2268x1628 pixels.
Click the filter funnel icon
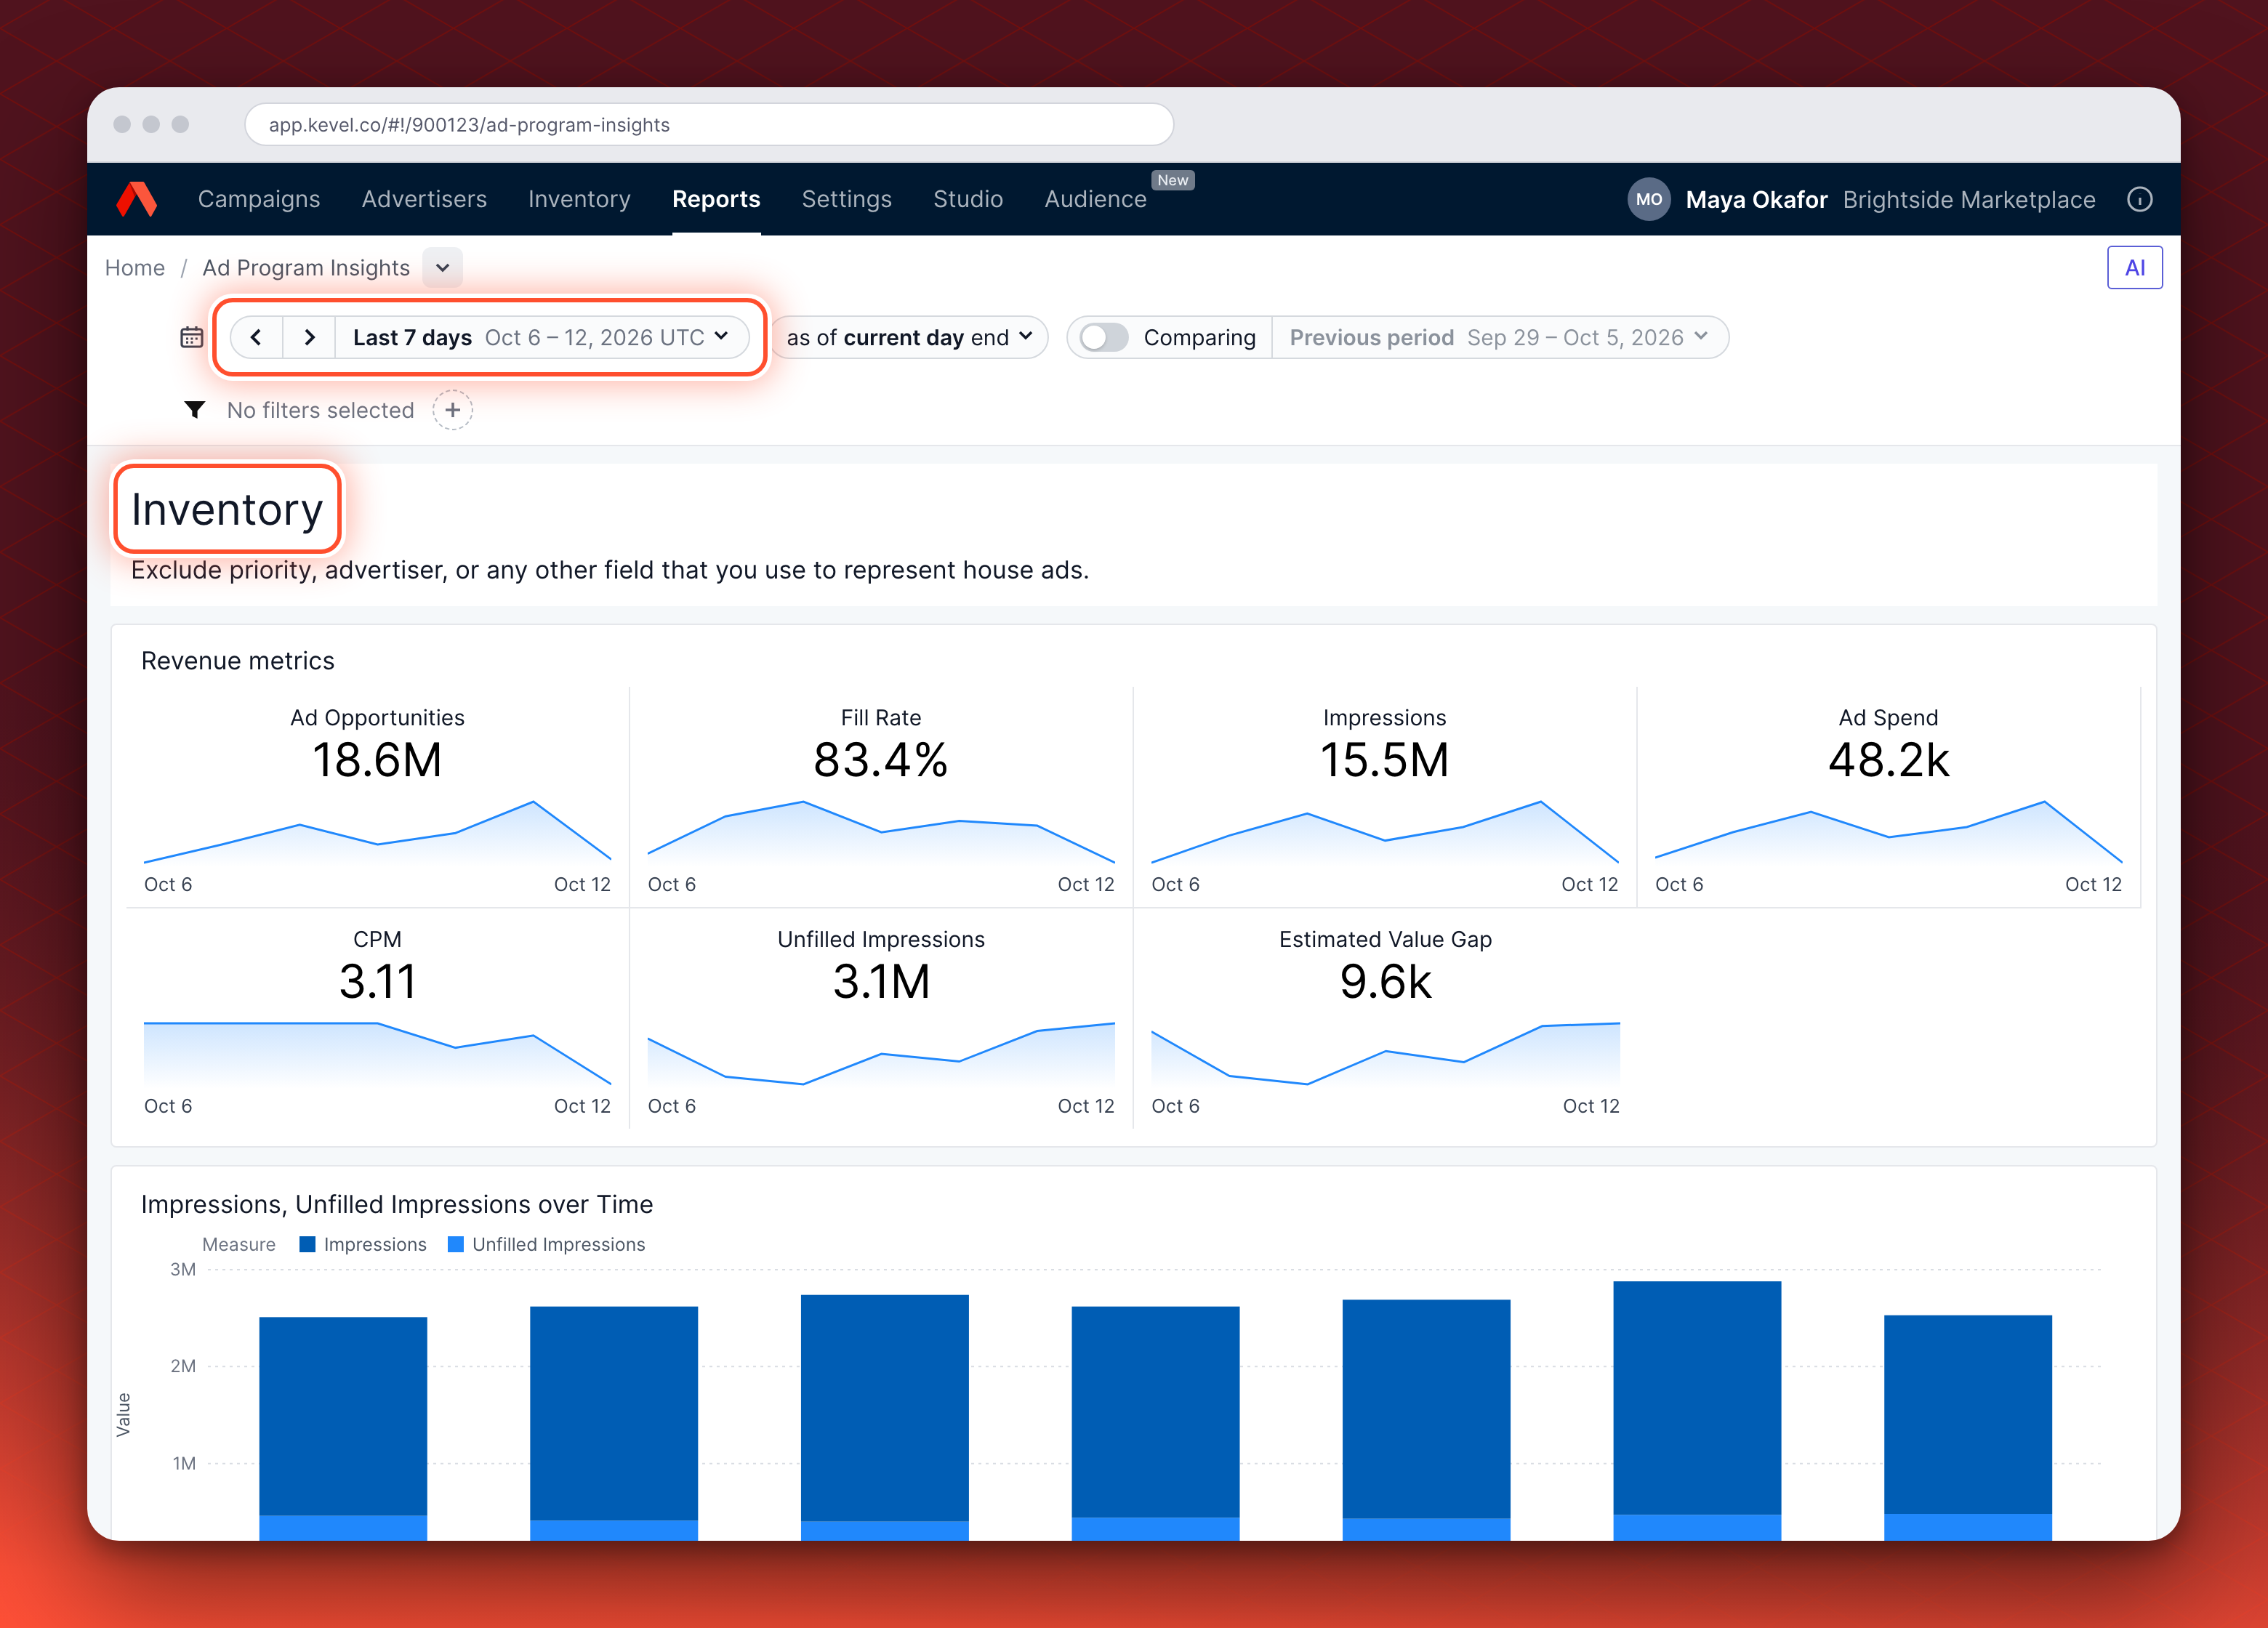point(194,410)
